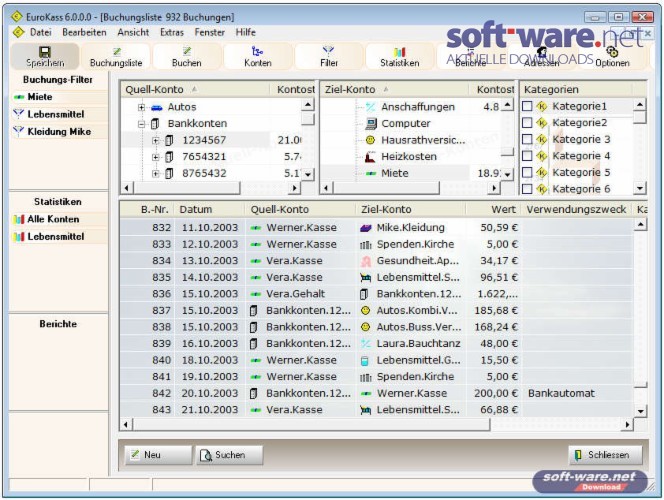Click the Speichern toolbar icon

pyautogui.click(x=45, y=52)
